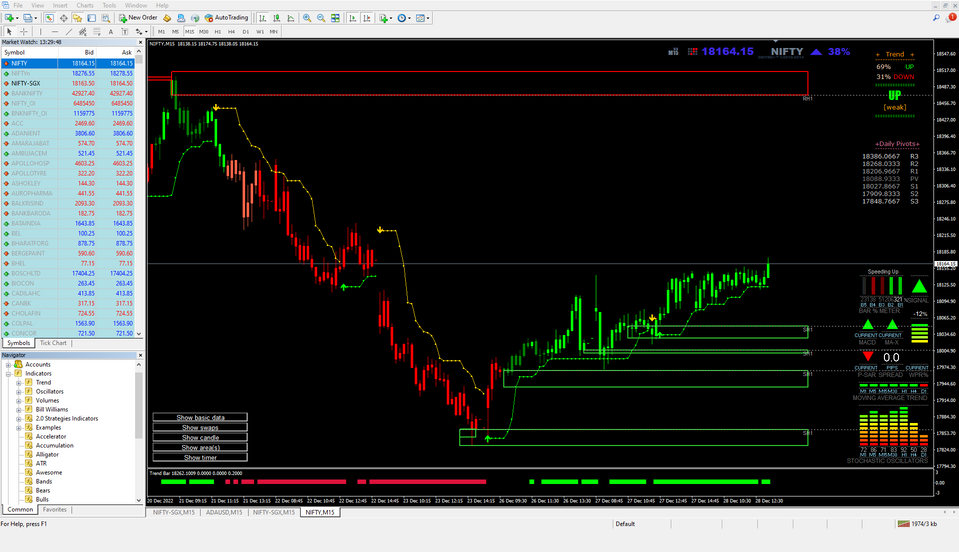Toggle chart shift from right border
This screenshot has height=552, width=959.
pyautogui.click(x=367, y=18)
